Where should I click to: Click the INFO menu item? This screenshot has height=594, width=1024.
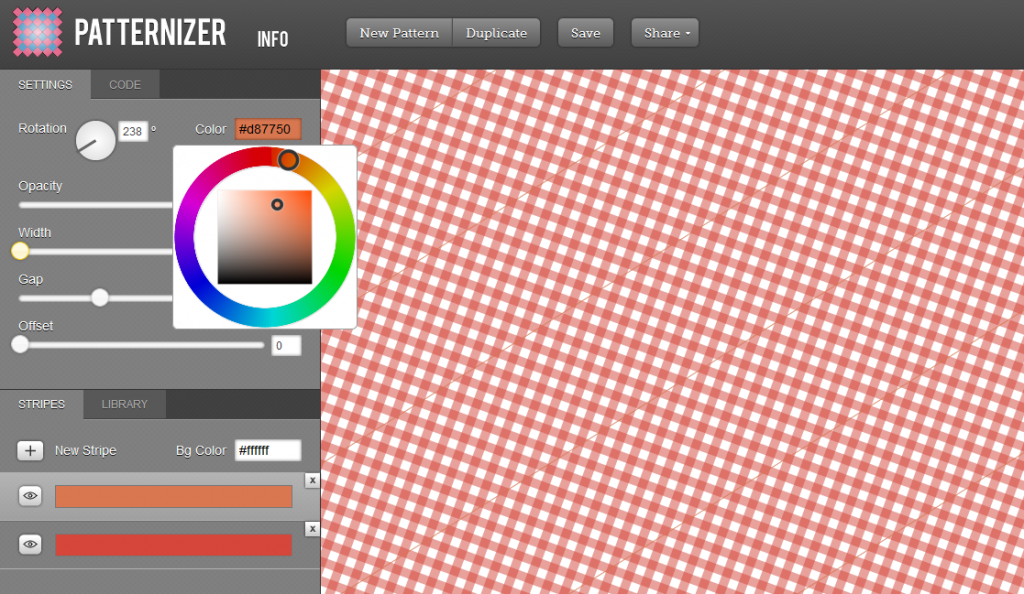272,39
